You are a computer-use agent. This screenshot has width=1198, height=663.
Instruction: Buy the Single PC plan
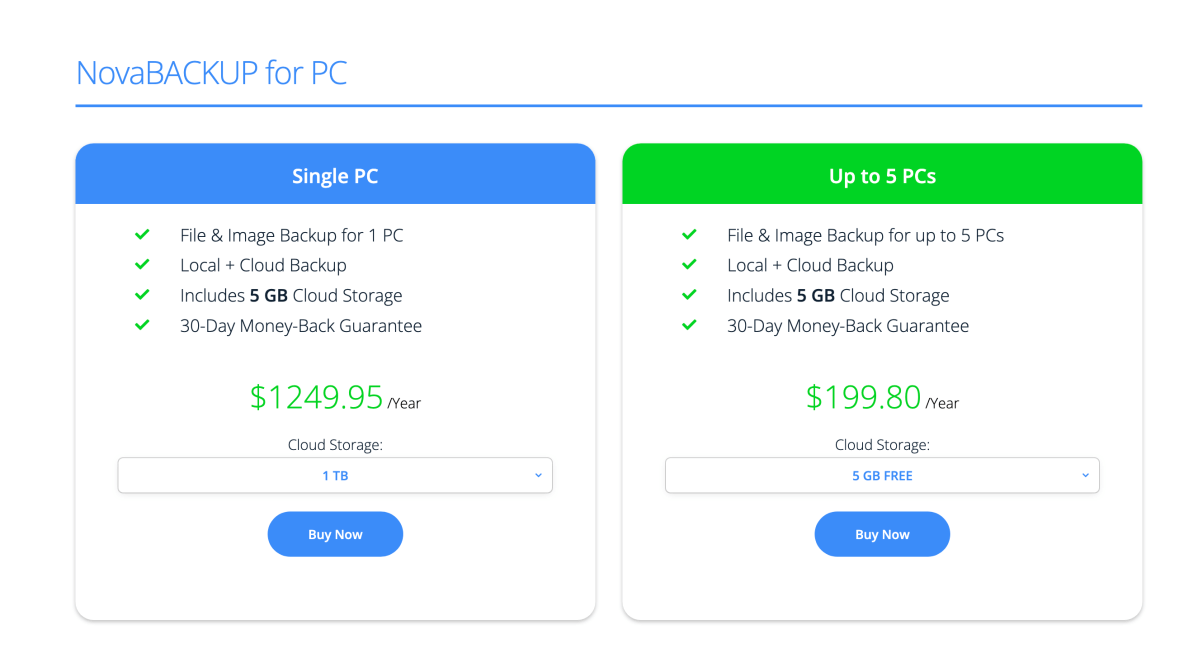tap(335, 534)
